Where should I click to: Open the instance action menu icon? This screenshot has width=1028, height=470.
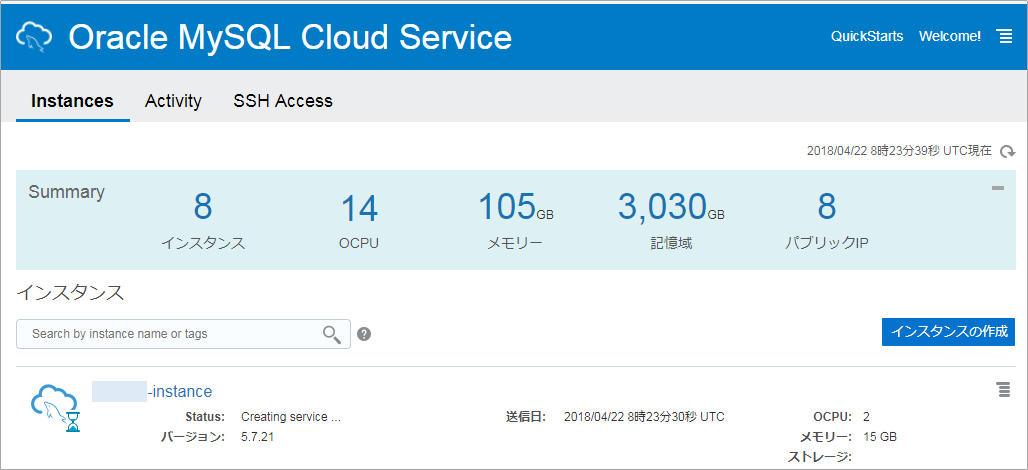[1003, 390]
